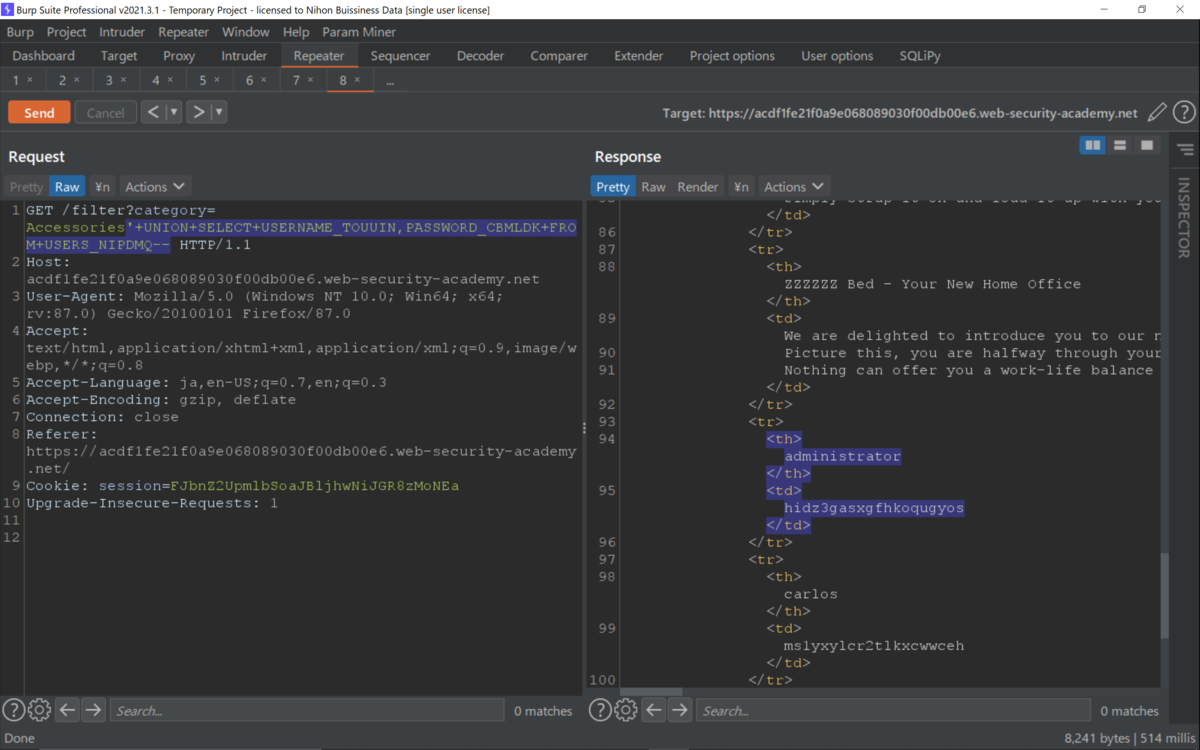Switch to the Decoder tab

[480, 56]
